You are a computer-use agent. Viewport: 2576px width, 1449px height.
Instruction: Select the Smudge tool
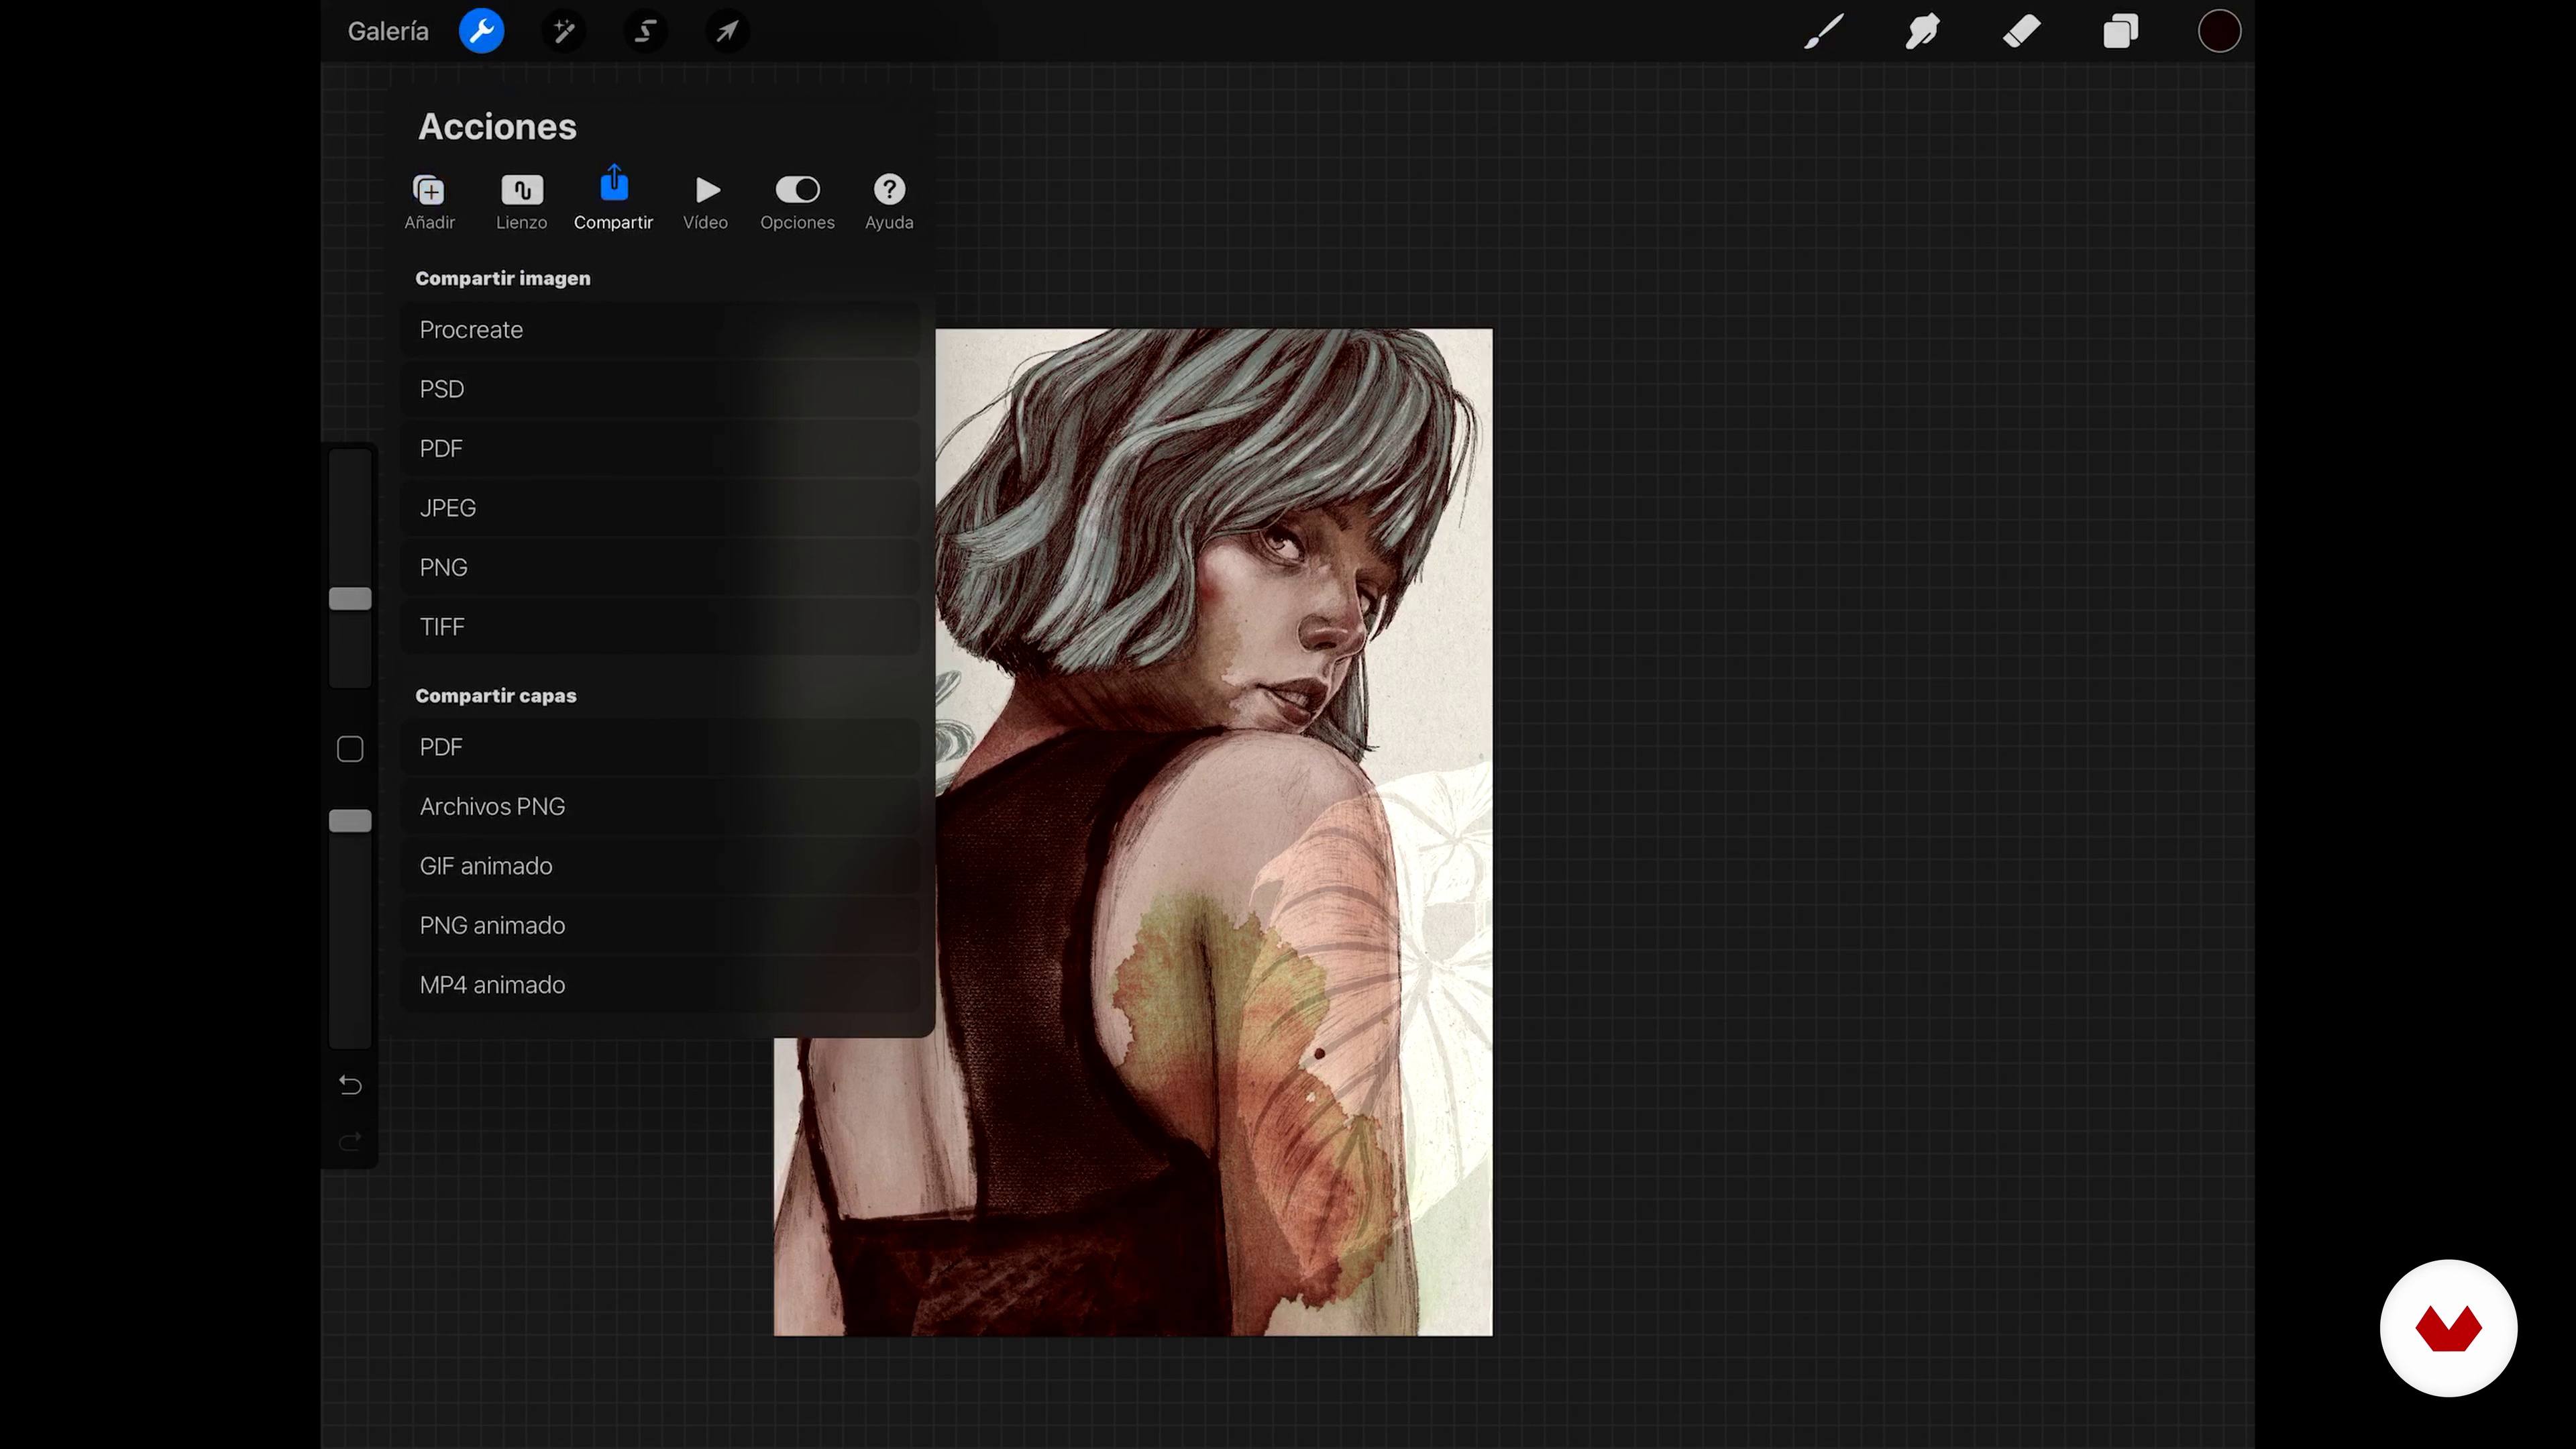(x=1922, y=31)
